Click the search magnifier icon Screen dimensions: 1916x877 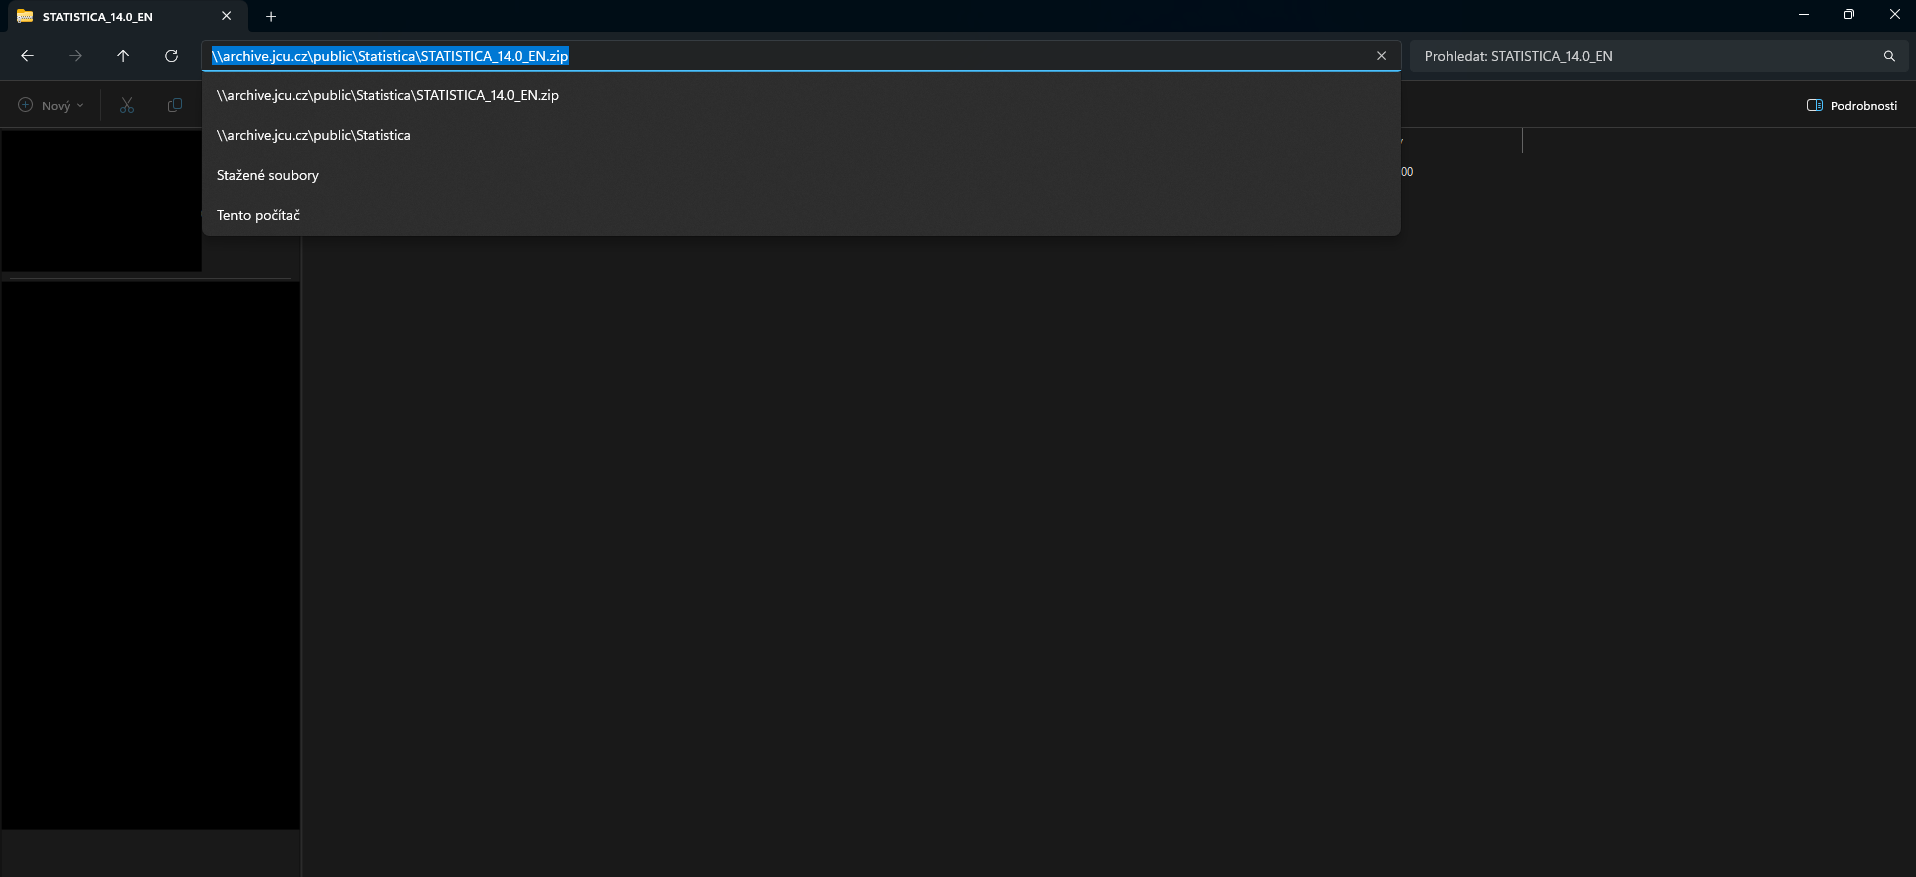tap(1889, 56)
